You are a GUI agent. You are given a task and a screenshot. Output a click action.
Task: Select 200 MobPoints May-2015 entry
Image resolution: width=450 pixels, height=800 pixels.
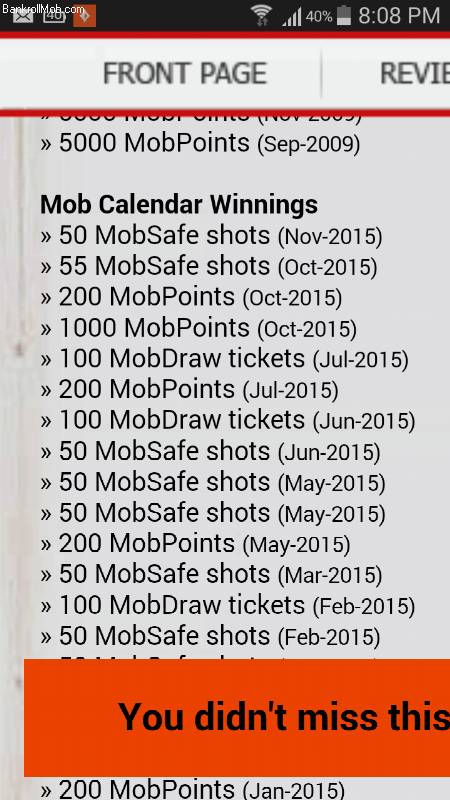point(195,543)
